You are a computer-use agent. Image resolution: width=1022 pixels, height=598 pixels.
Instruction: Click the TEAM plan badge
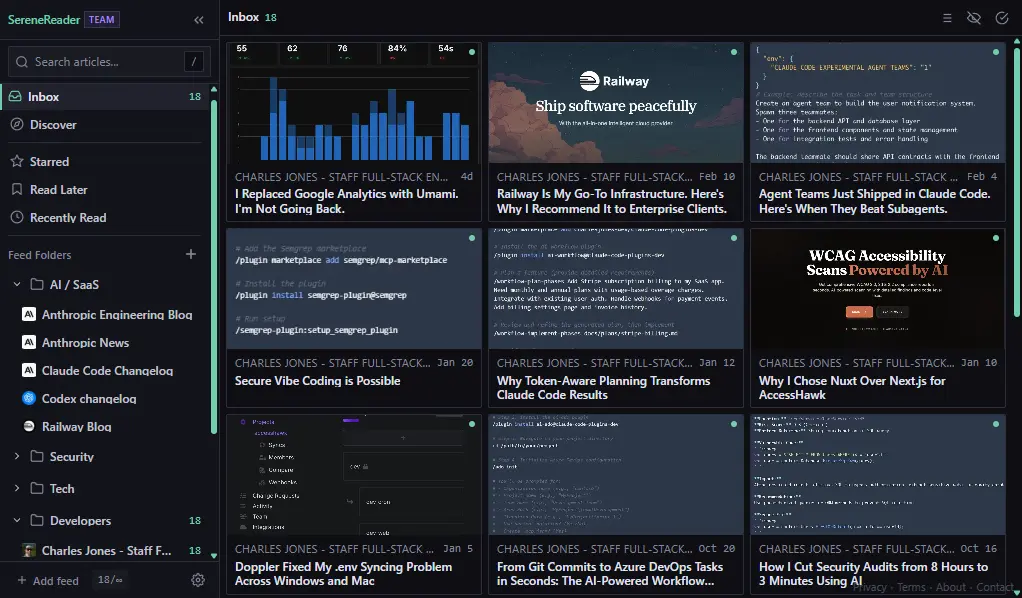(102, 20)
